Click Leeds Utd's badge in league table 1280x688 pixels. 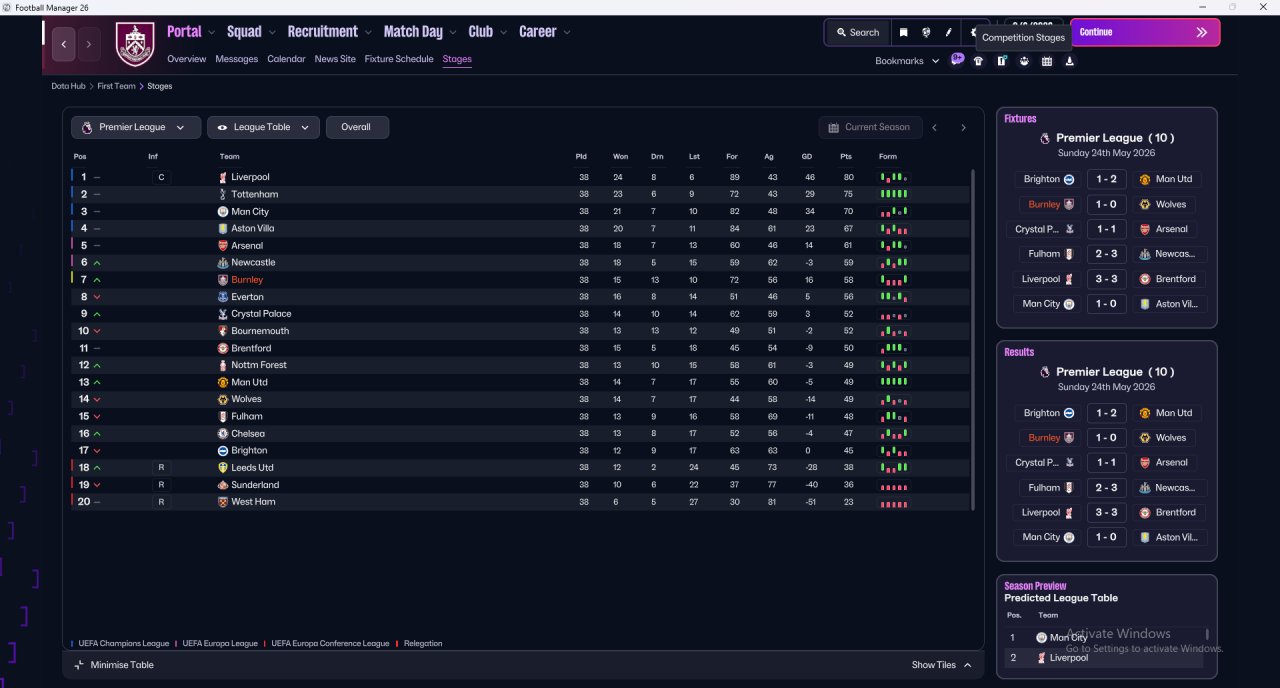[x=223, y=467]
